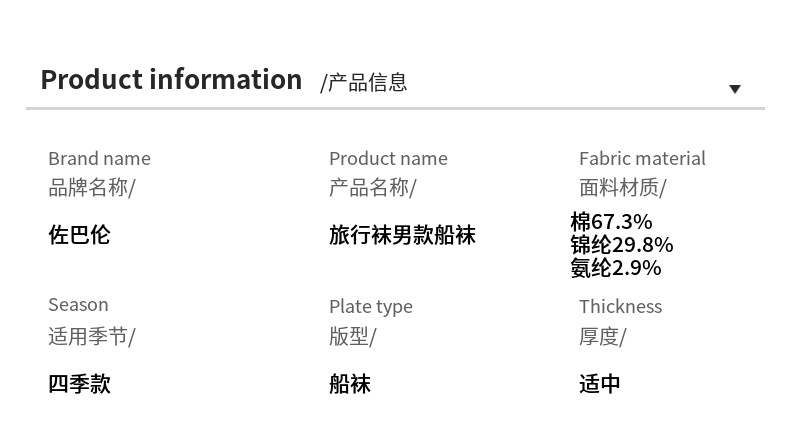Screen dimensions: 790x441
Task: Click the 产品信息 subtitle text
Action: point(364,83)
